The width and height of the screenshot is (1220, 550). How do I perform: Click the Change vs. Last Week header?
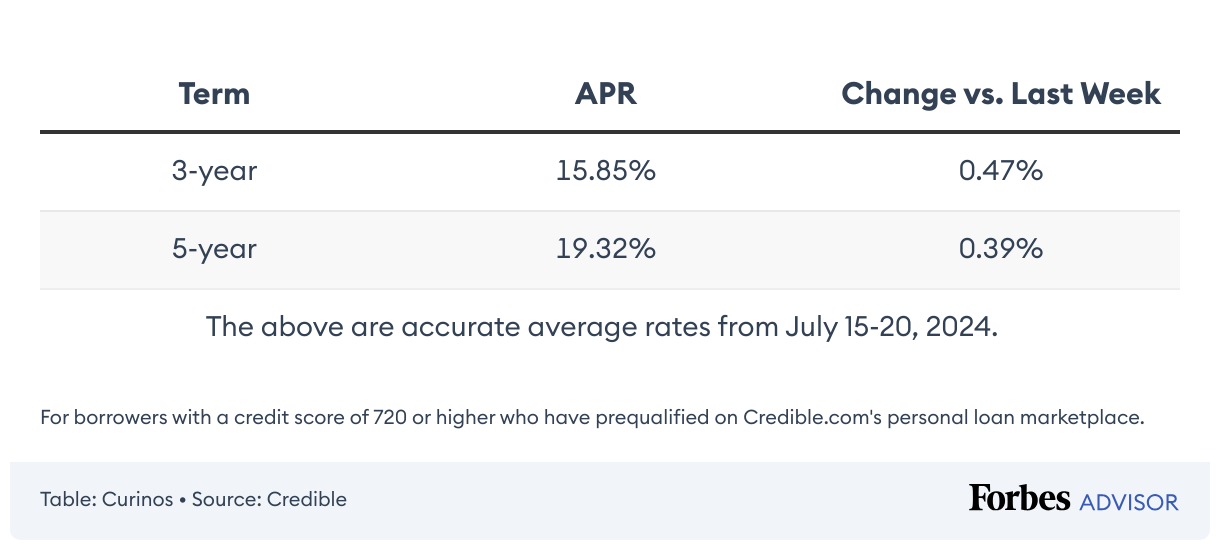(x=1000, y=94)
